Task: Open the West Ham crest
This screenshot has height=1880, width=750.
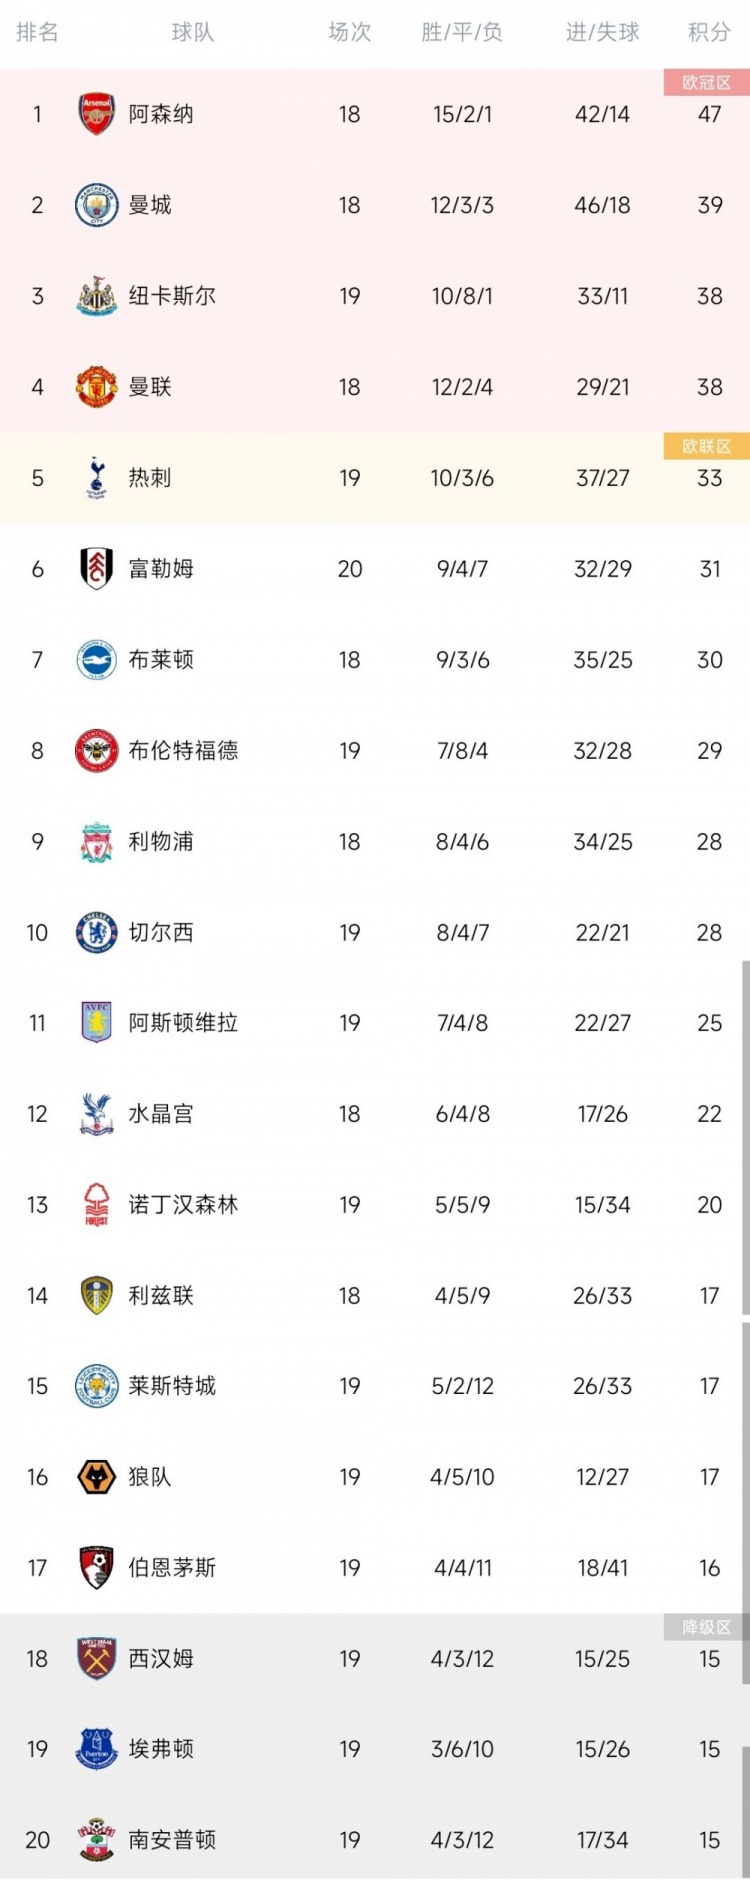Action: 97,1659
